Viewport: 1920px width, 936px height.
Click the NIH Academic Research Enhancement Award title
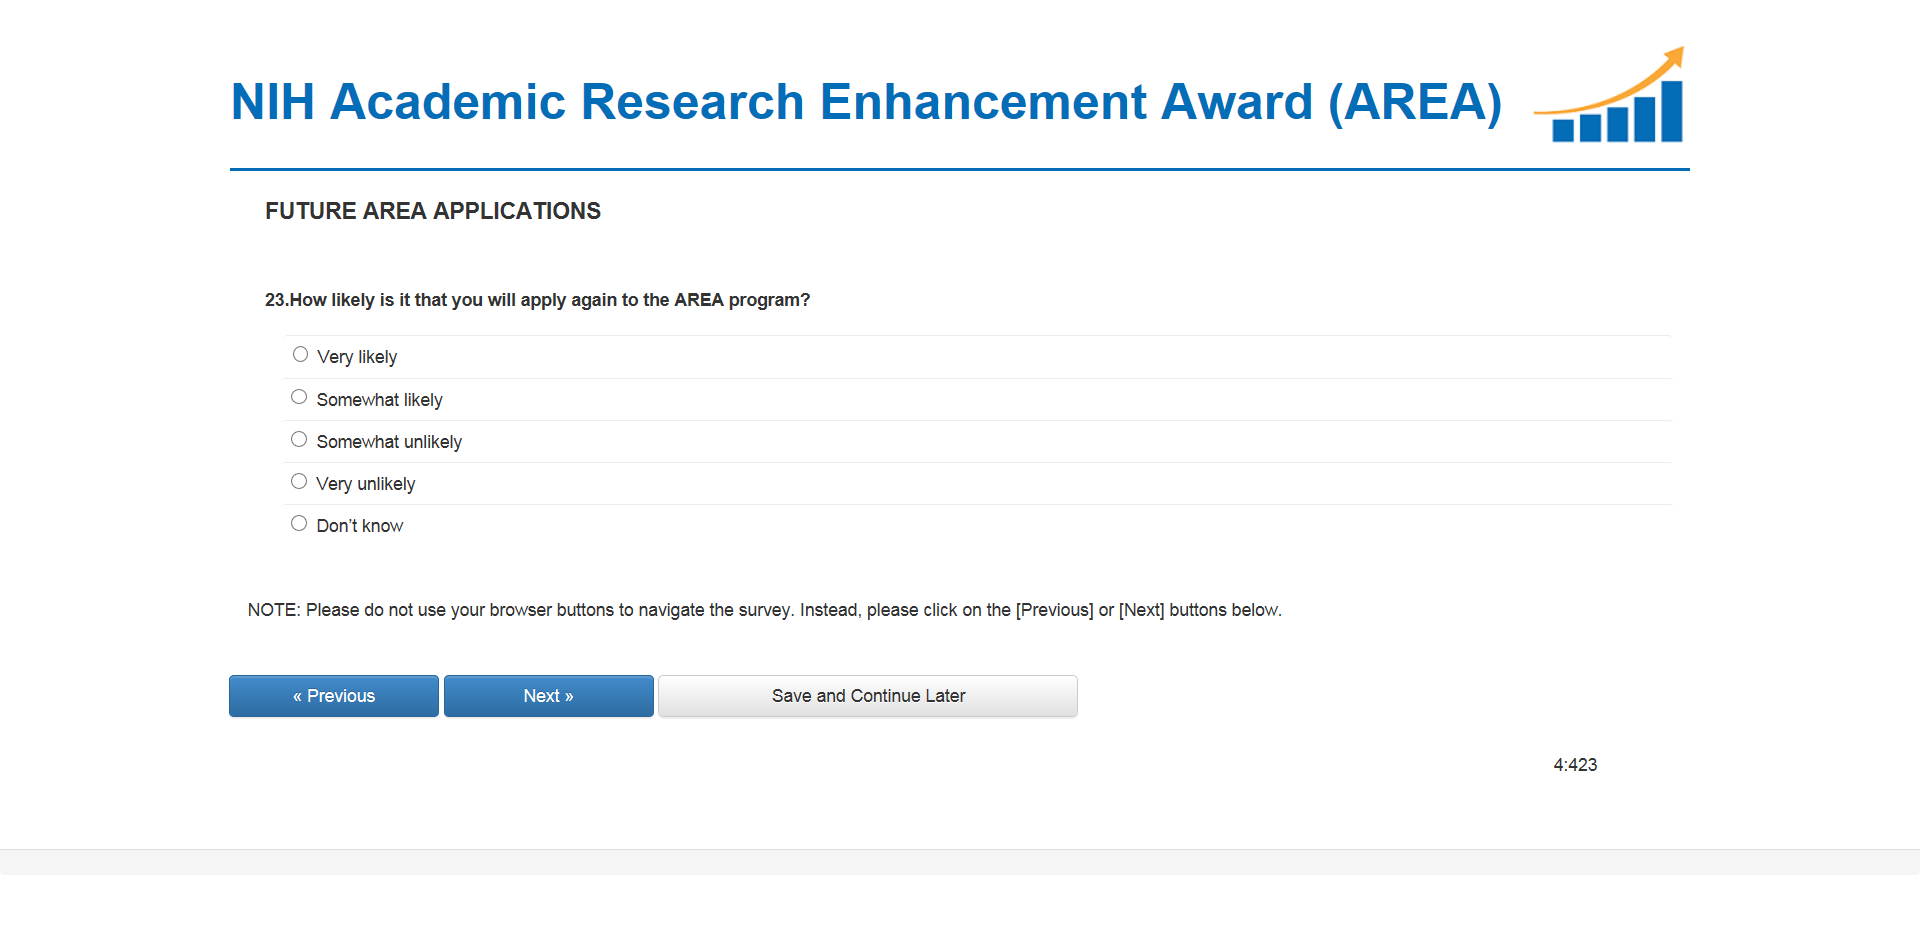(x=866, y=102)
